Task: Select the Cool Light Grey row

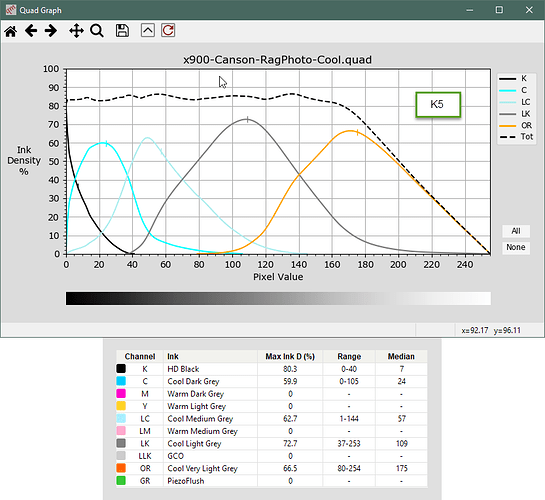Action: pos(271,444)
